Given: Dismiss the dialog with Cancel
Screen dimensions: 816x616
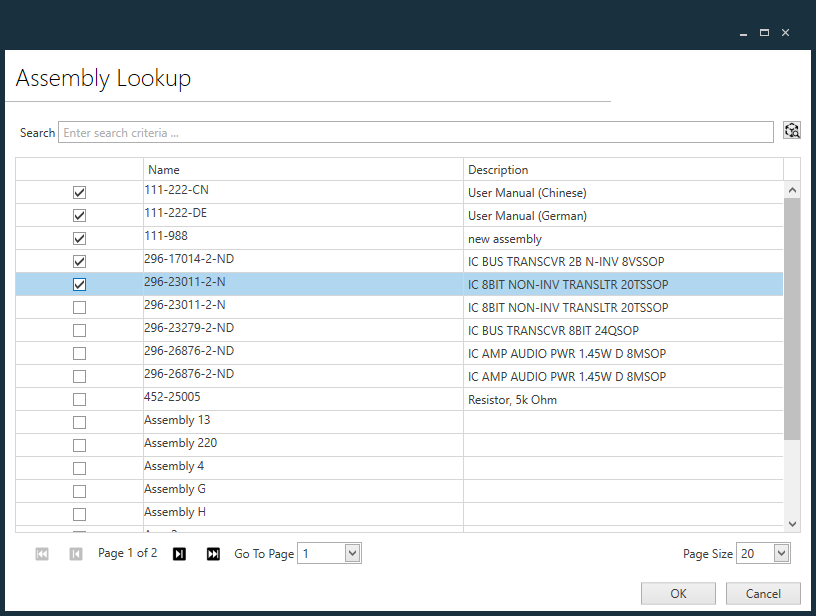Looking at the screenshot, I should click(x=763, y=593).
